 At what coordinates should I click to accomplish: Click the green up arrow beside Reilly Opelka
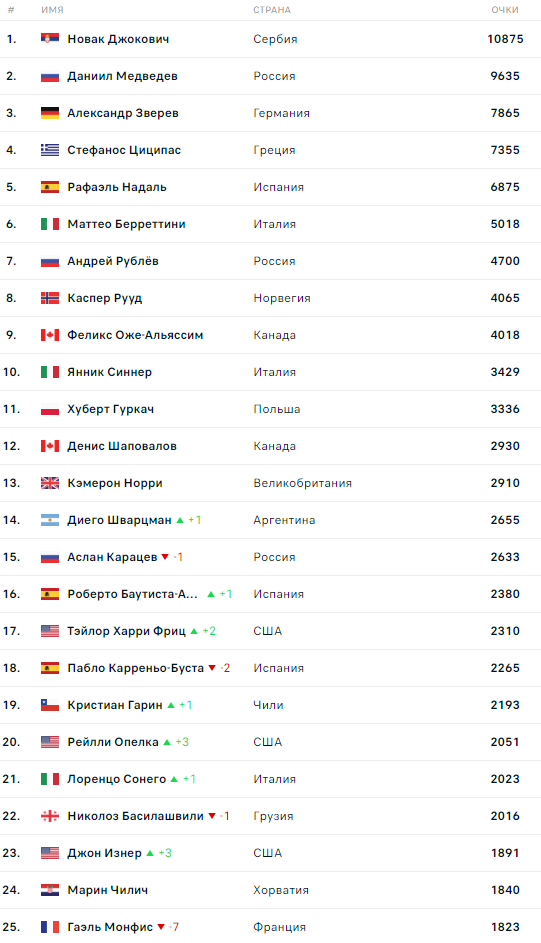point(167,742)
